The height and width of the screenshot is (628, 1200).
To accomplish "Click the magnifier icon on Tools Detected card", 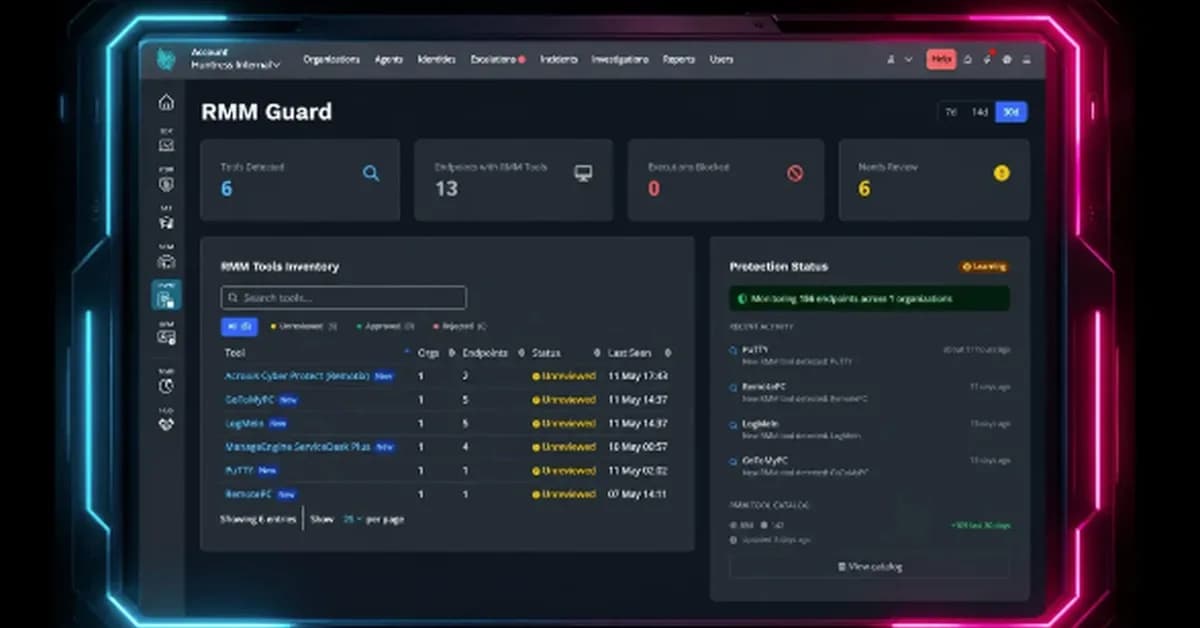I will (x=371, y=173).
